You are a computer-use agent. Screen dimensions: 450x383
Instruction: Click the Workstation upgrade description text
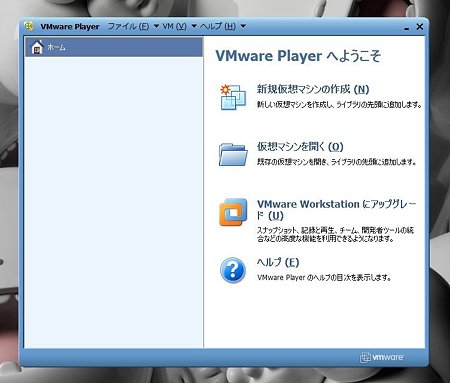(335, 234)
